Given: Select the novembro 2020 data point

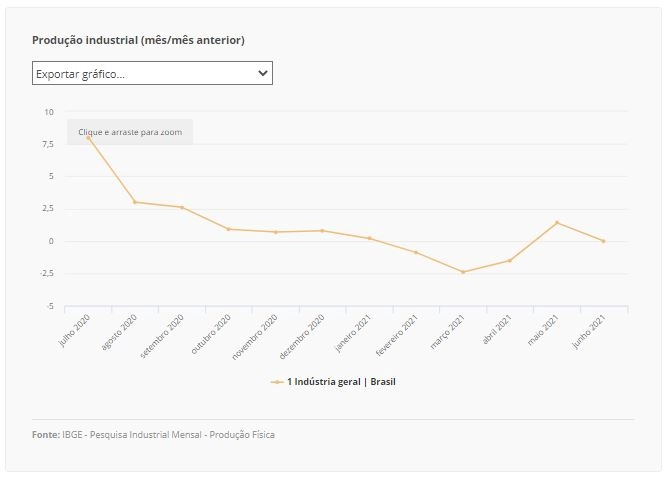Looking at the screenshot, I should point(276,232).
